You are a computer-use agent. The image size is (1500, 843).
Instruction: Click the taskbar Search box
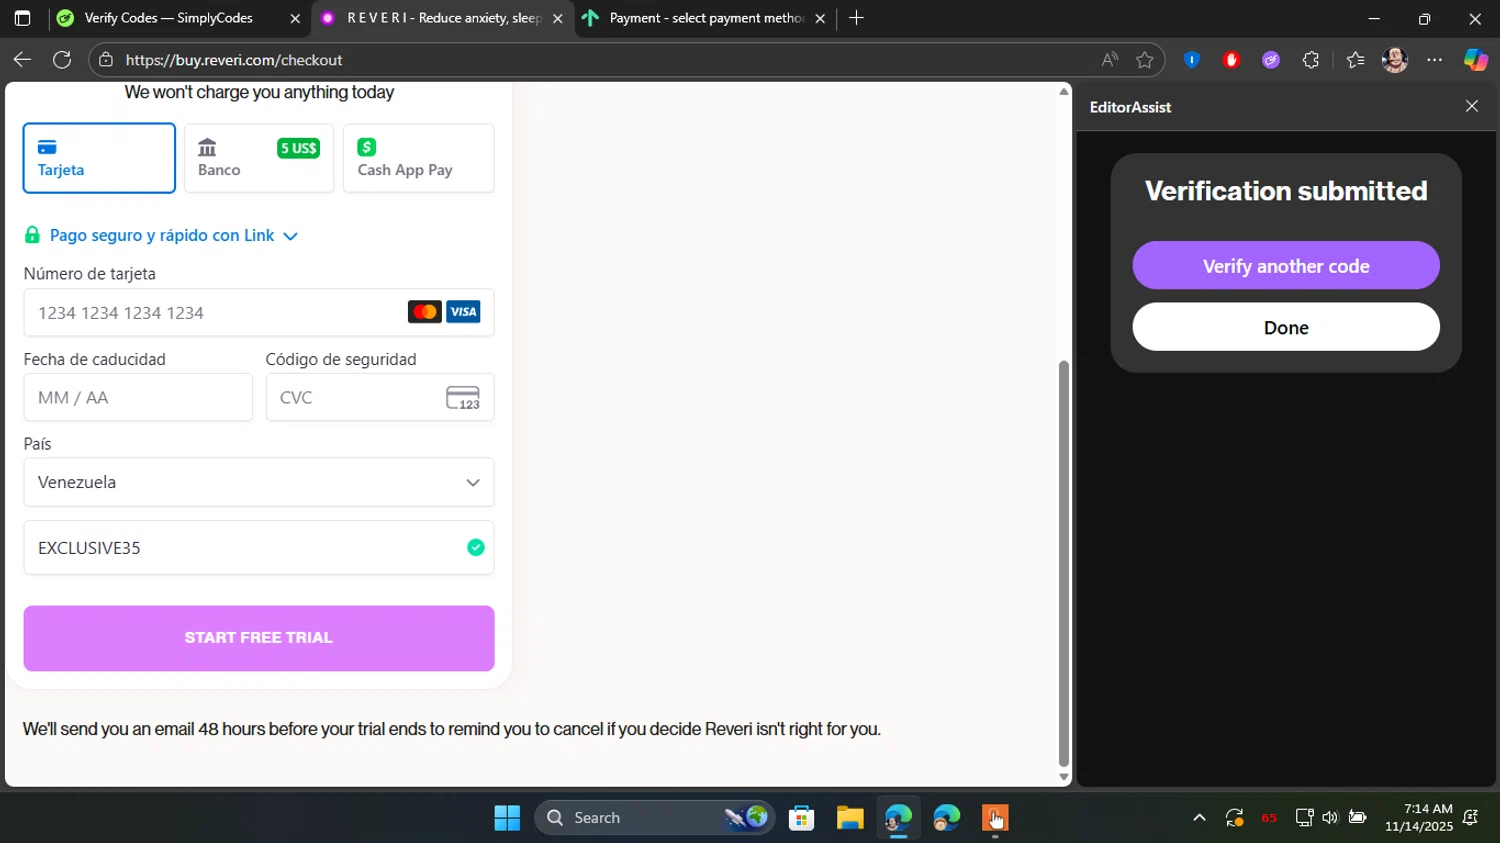click(x=655, y=818)
